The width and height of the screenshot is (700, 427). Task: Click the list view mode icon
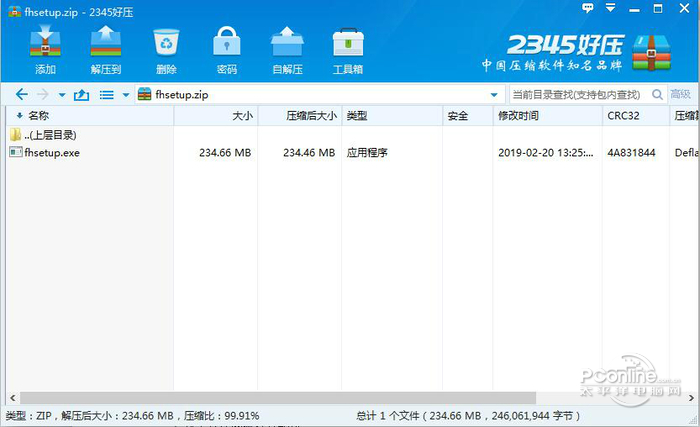(106, 95)
